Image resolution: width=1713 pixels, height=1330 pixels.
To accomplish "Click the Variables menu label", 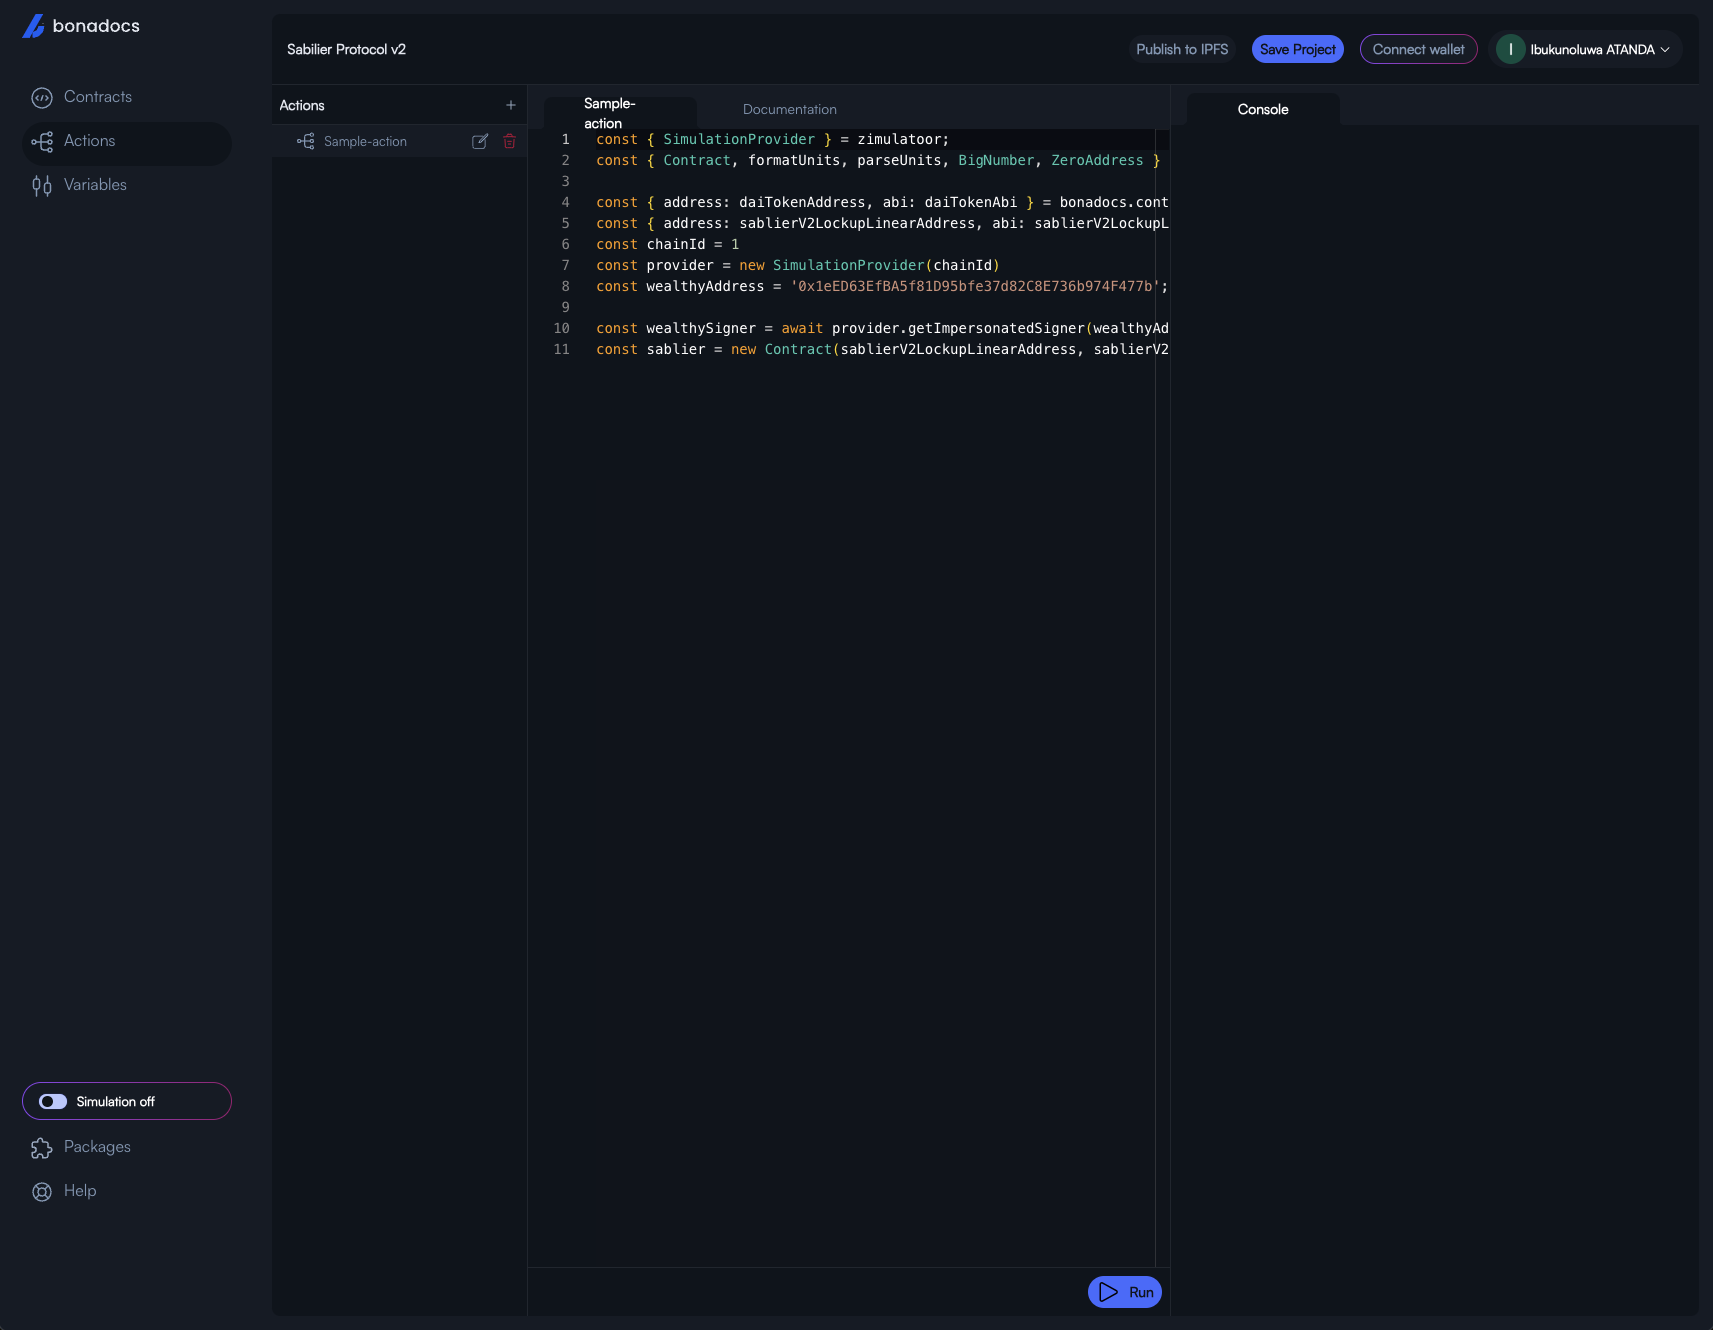I will click(95, 185).
